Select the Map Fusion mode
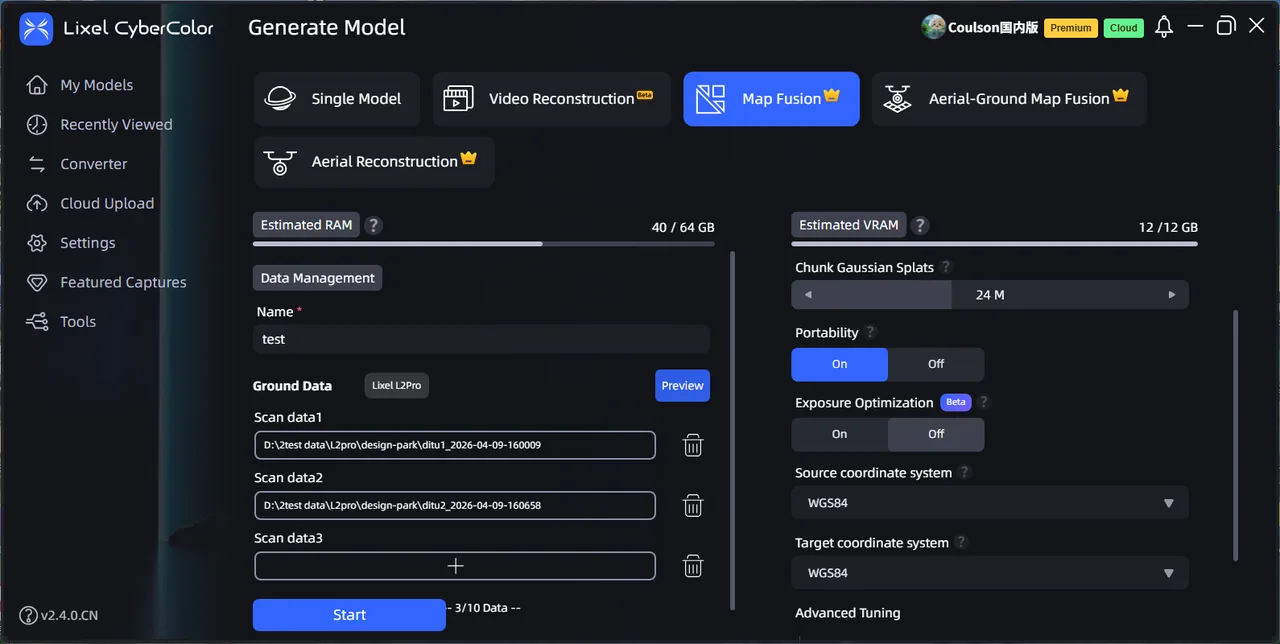The height and width of the screenshot is (644, 1280). click(771, 99)
